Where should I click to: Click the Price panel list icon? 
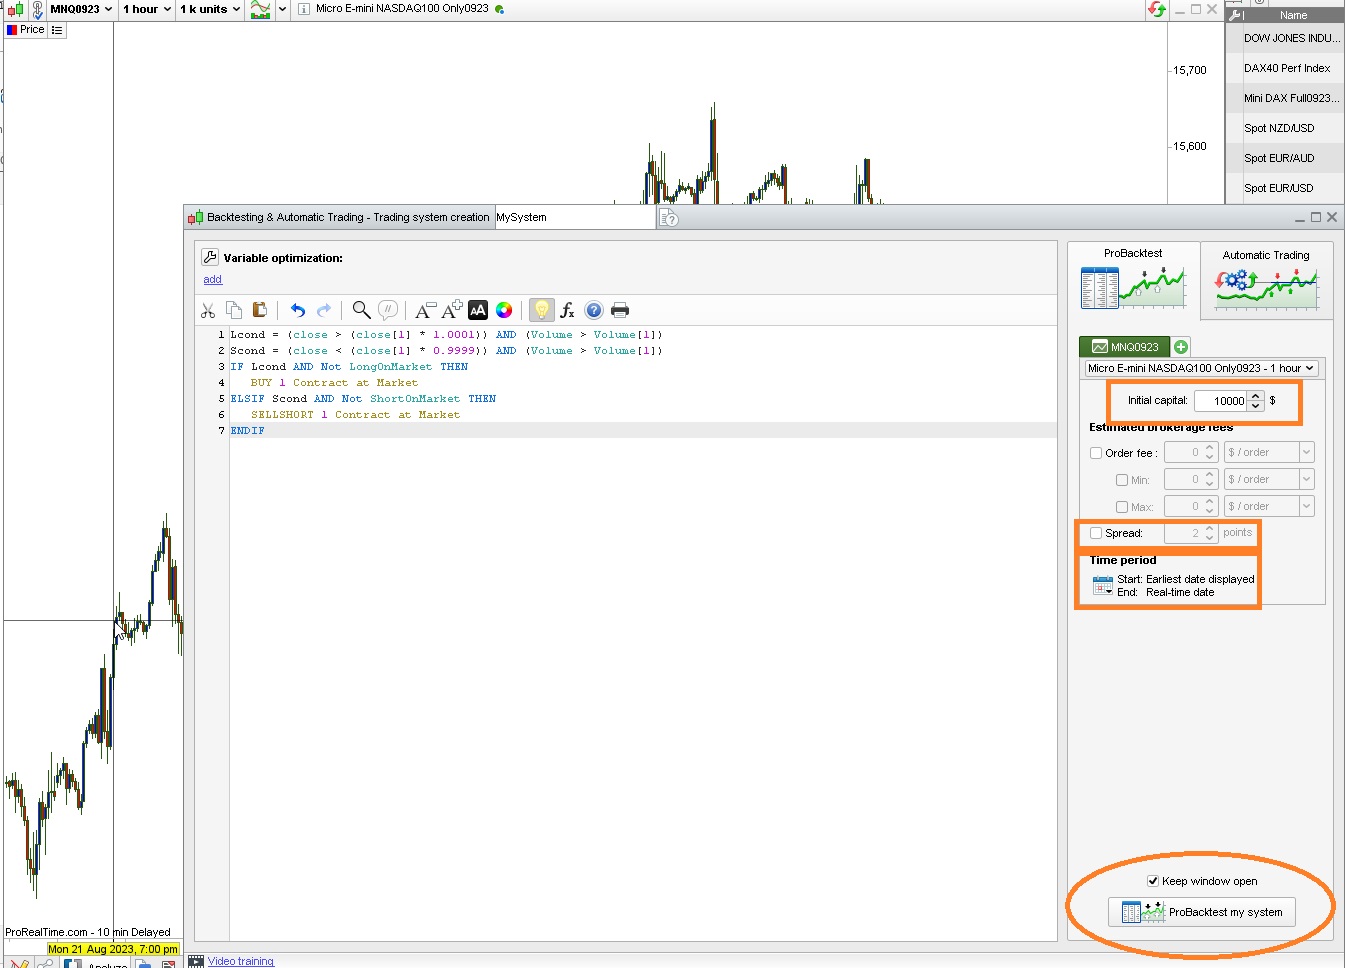coord(57,30)
